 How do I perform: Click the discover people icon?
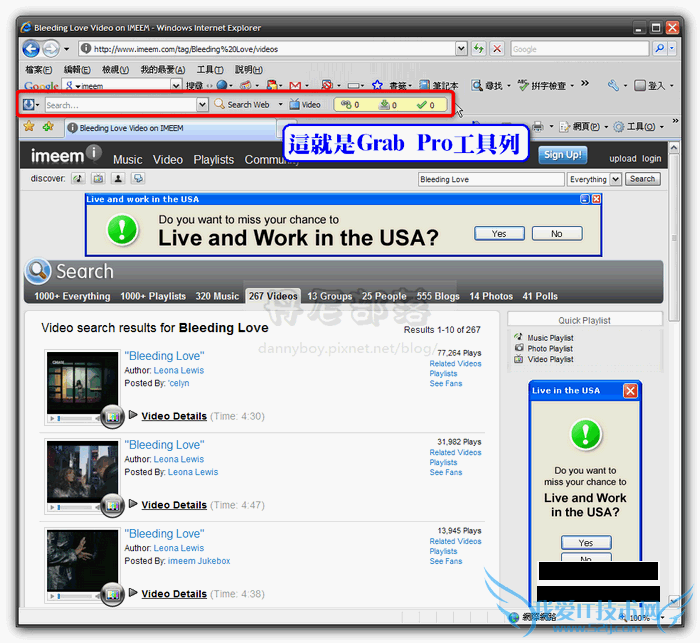118,179
